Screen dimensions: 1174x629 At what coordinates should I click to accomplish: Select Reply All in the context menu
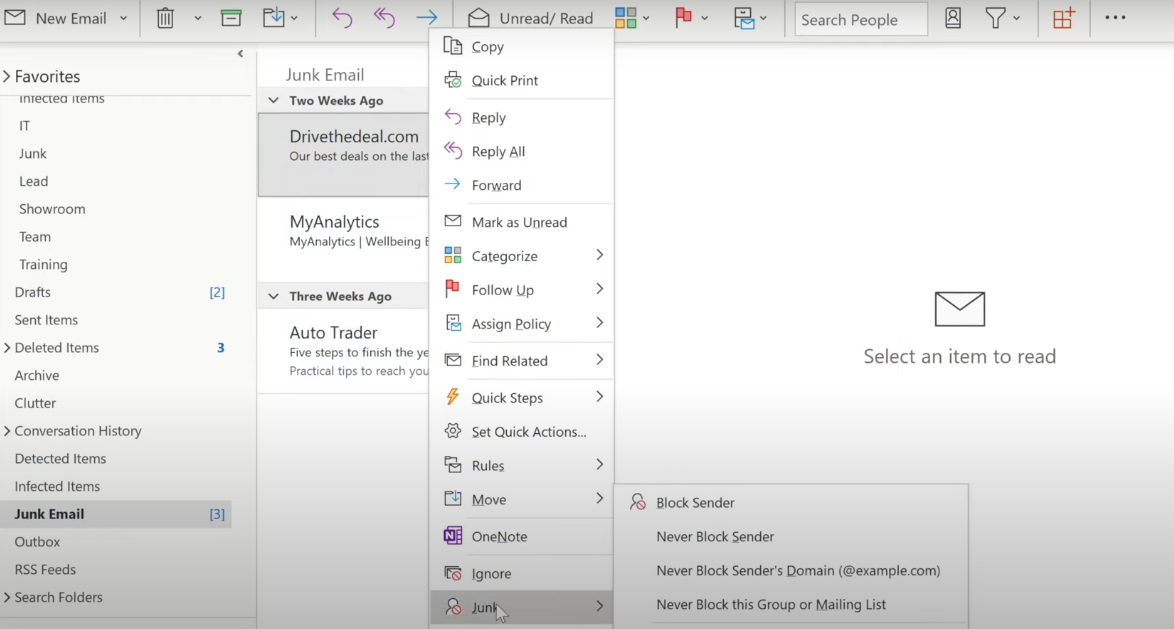pyautogui.click(x=522, y=151)
